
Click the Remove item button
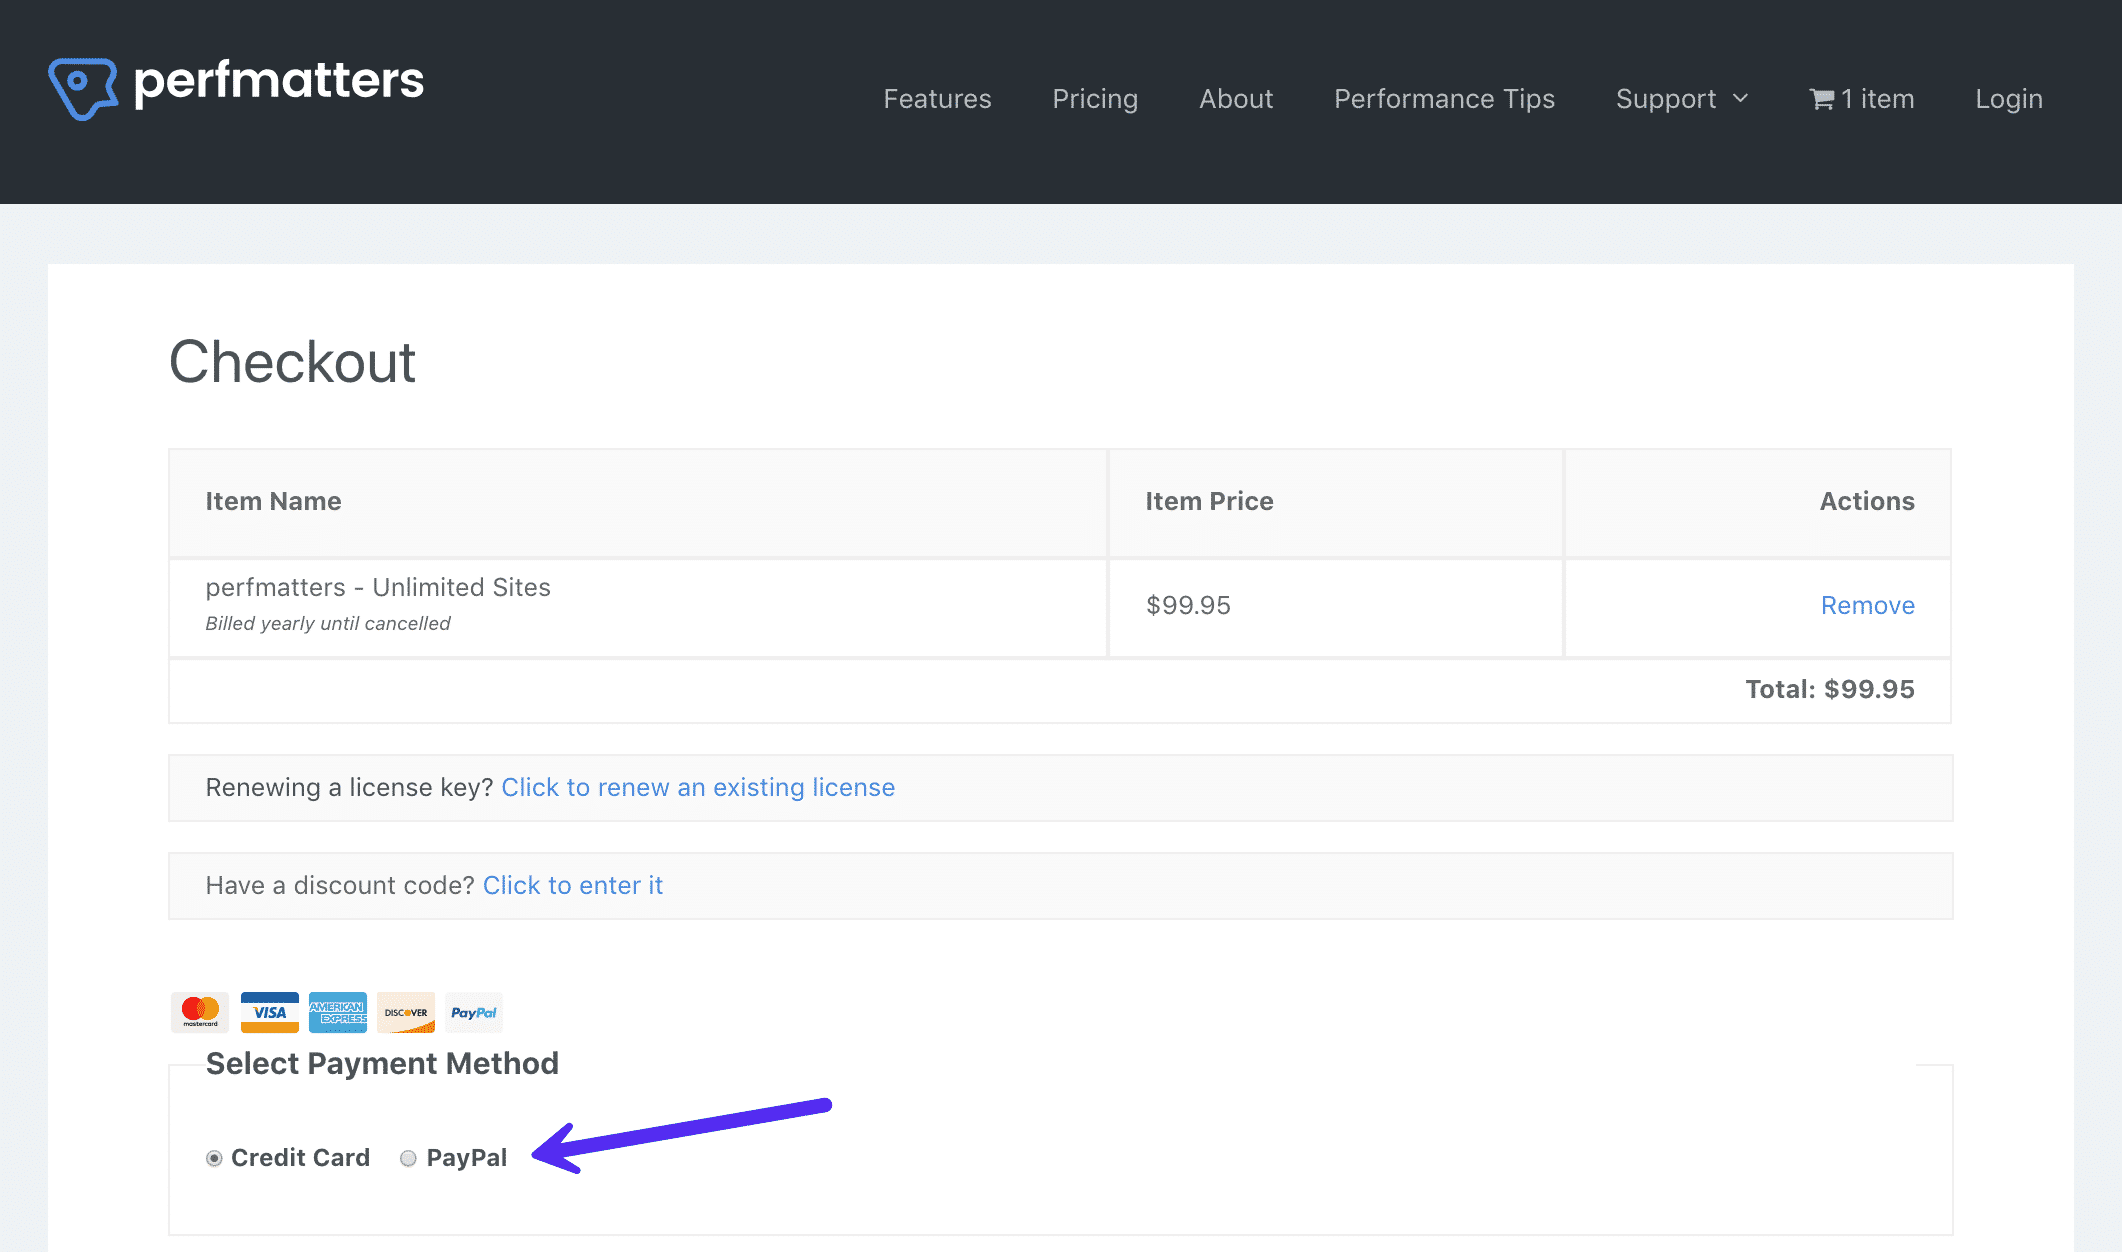tap(1867, 604)
